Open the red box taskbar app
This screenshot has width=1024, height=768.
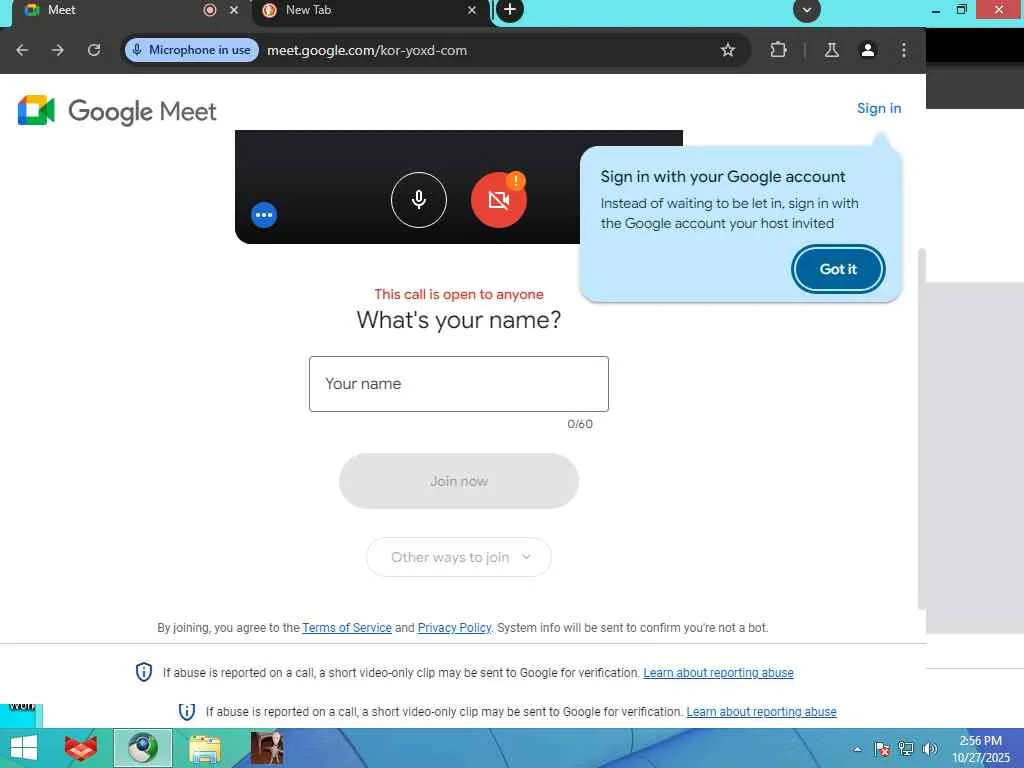pyautogui.click(x=80, y=748)
